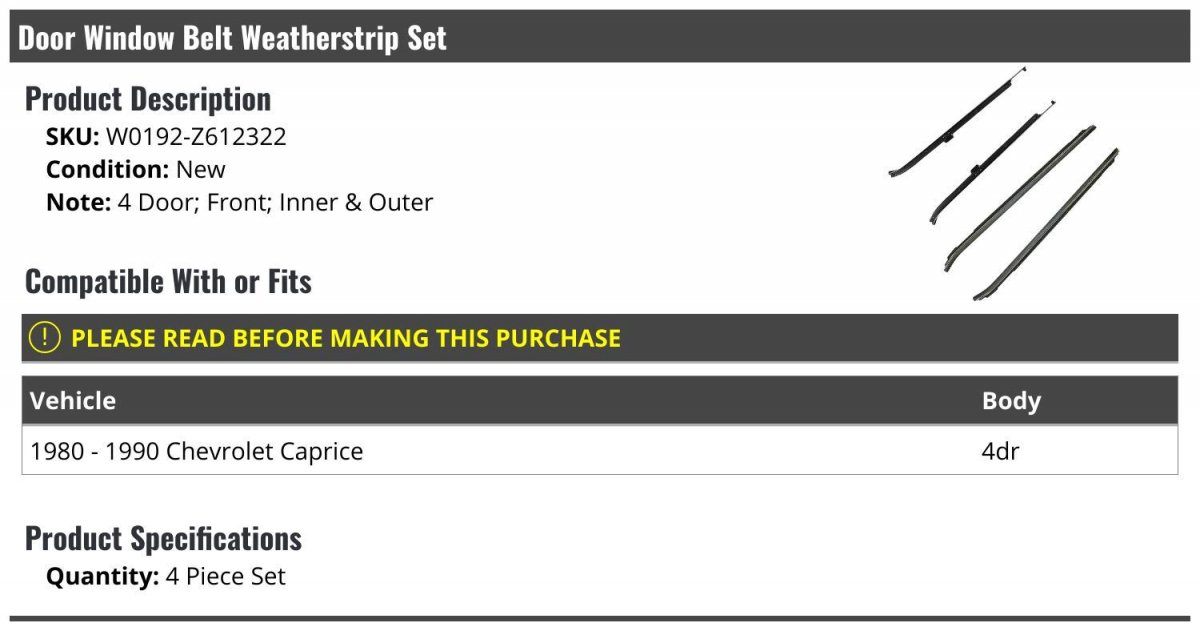Click the Vehicle column header
The image size is (1200, 631).
pos(73,400)
